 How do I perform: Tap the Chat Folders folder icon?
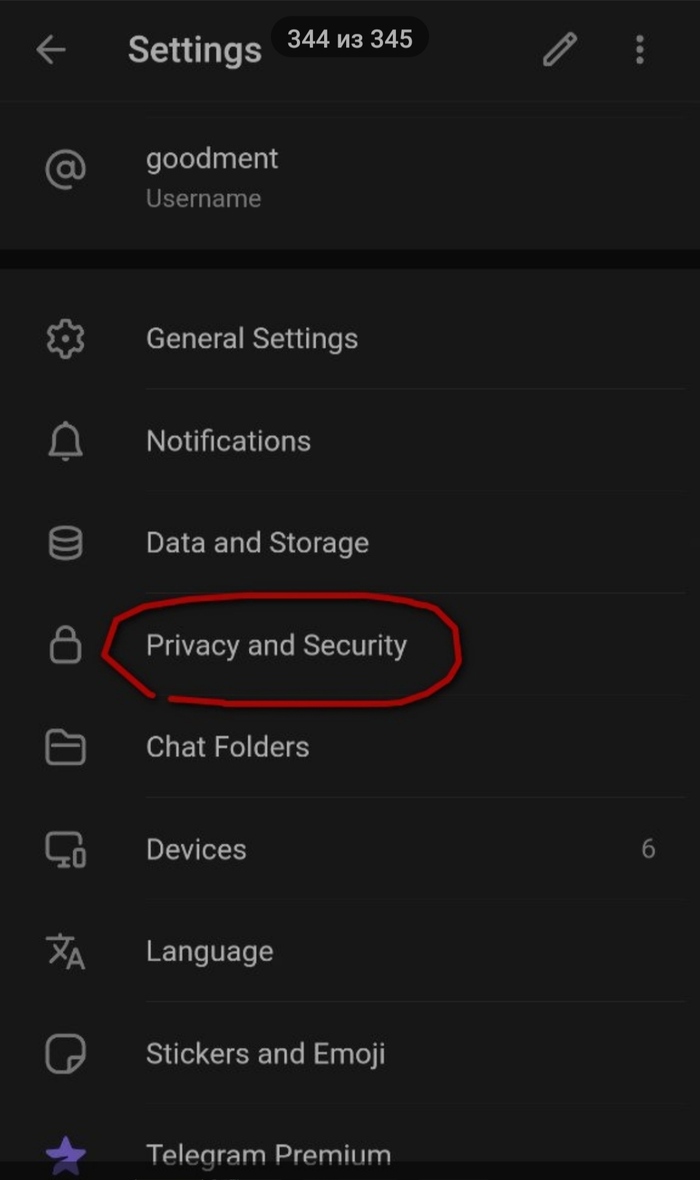click(66, 747)
